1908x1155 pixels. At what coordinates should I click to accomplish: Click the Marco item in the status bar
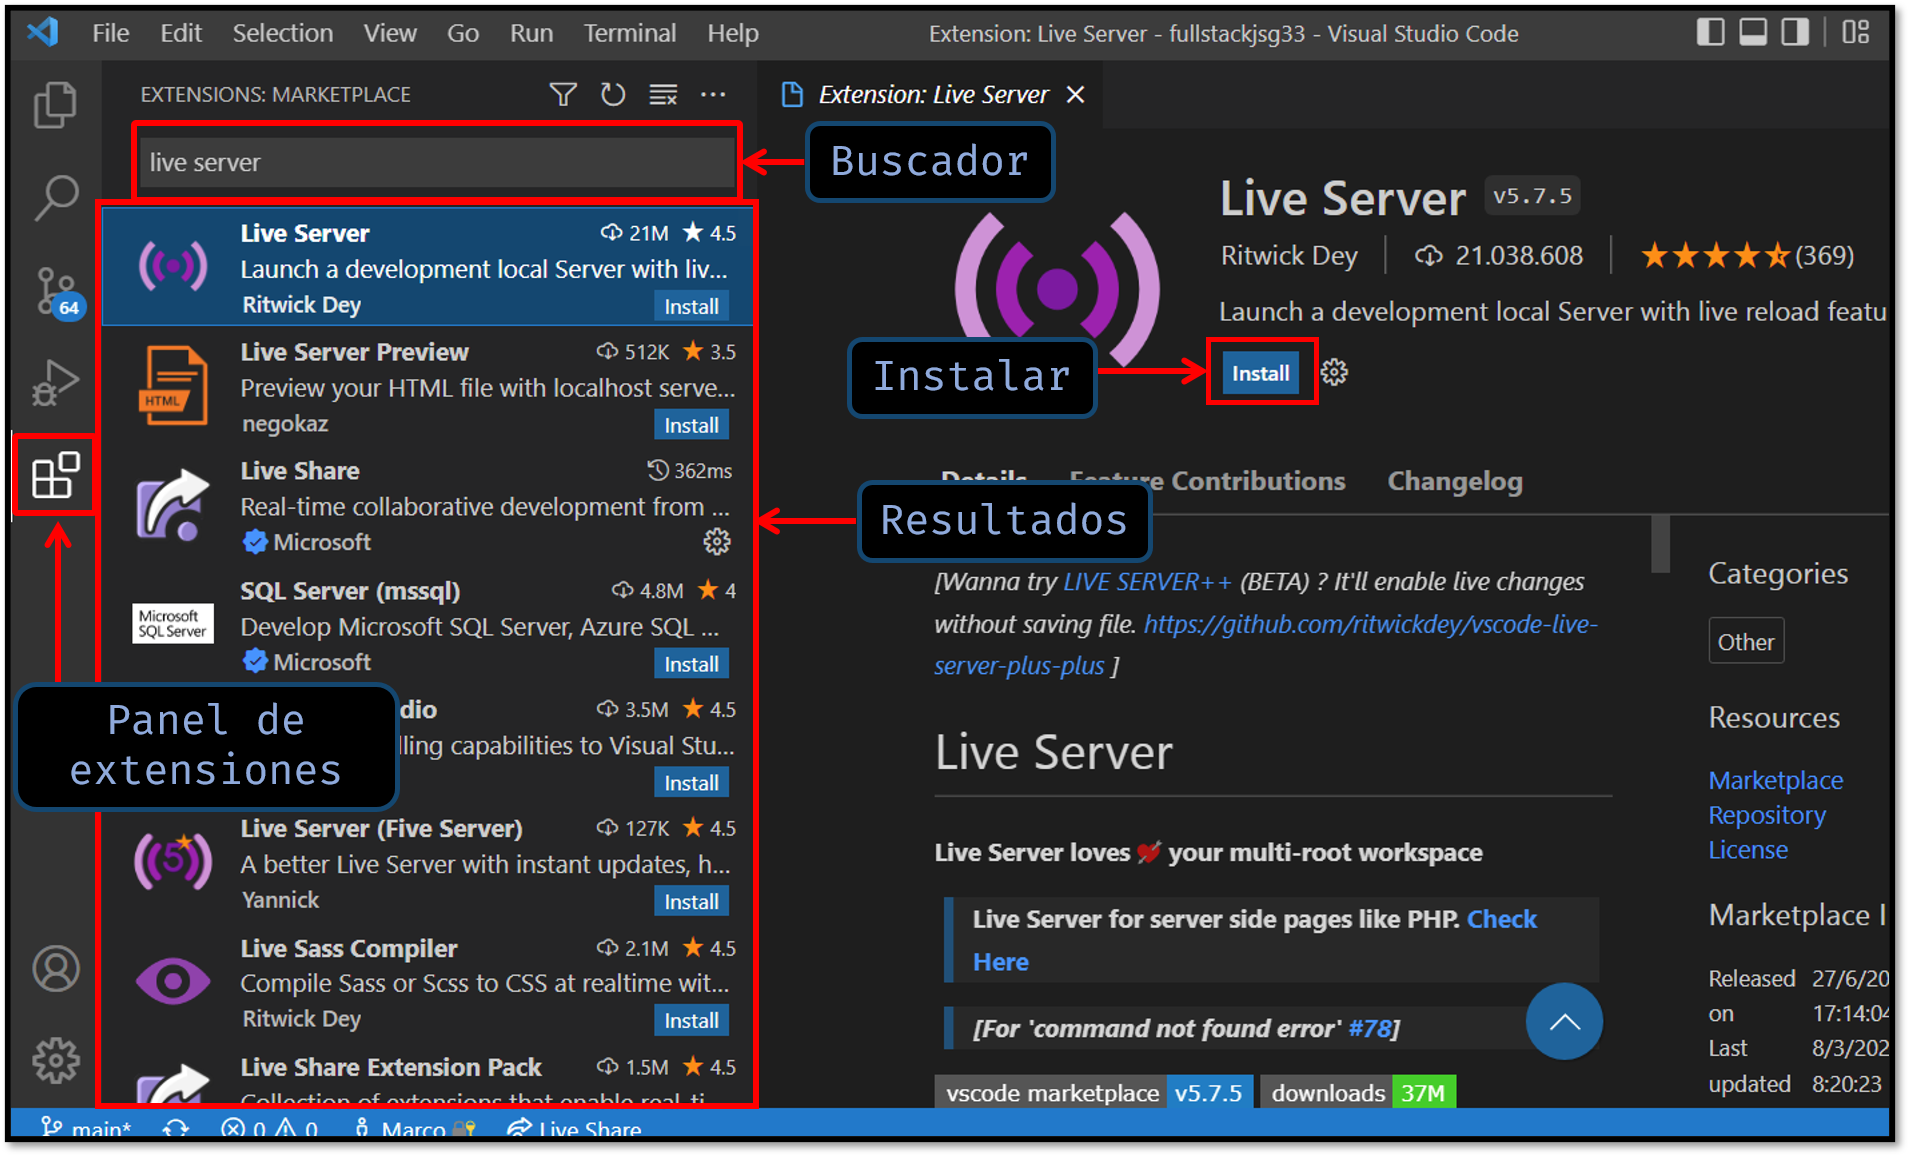[415, 1129]
